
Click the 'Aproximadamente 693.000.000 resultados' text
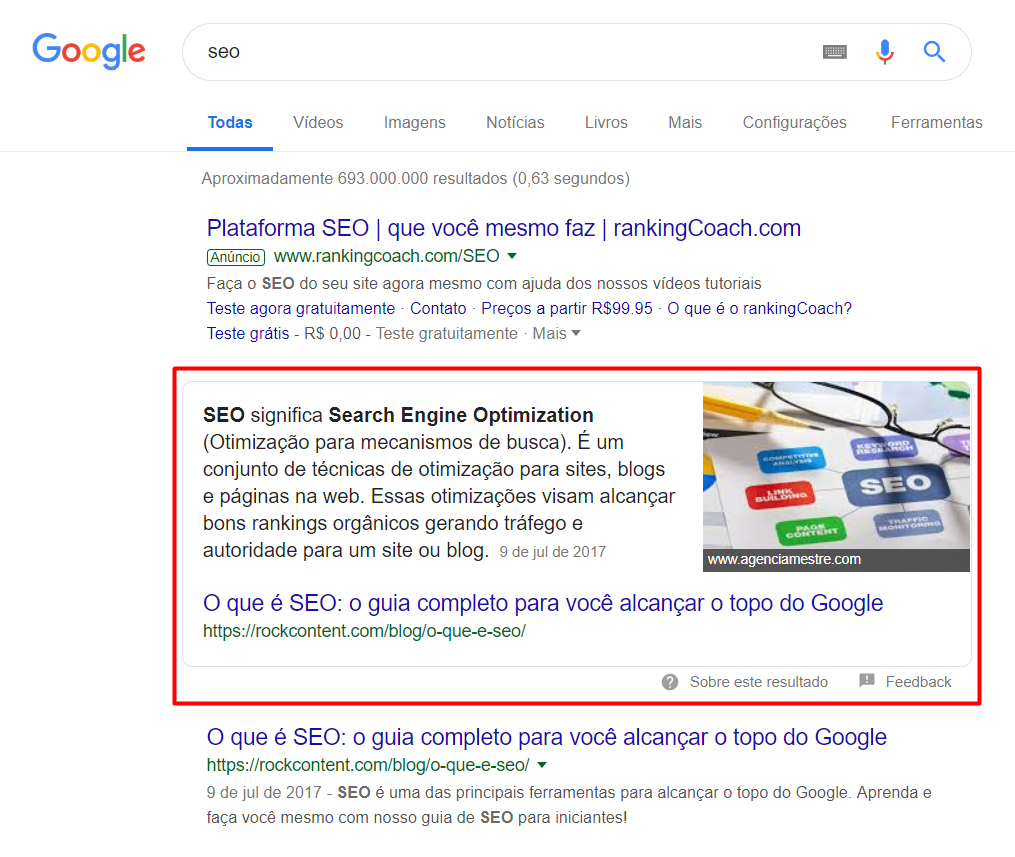click(x=416, y=179)
